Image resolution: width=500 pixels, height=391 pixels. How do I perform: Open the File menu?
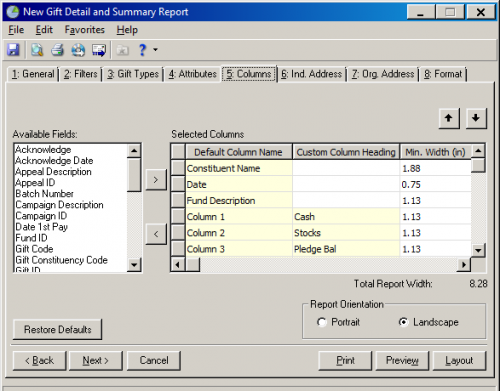click(16, 30)
